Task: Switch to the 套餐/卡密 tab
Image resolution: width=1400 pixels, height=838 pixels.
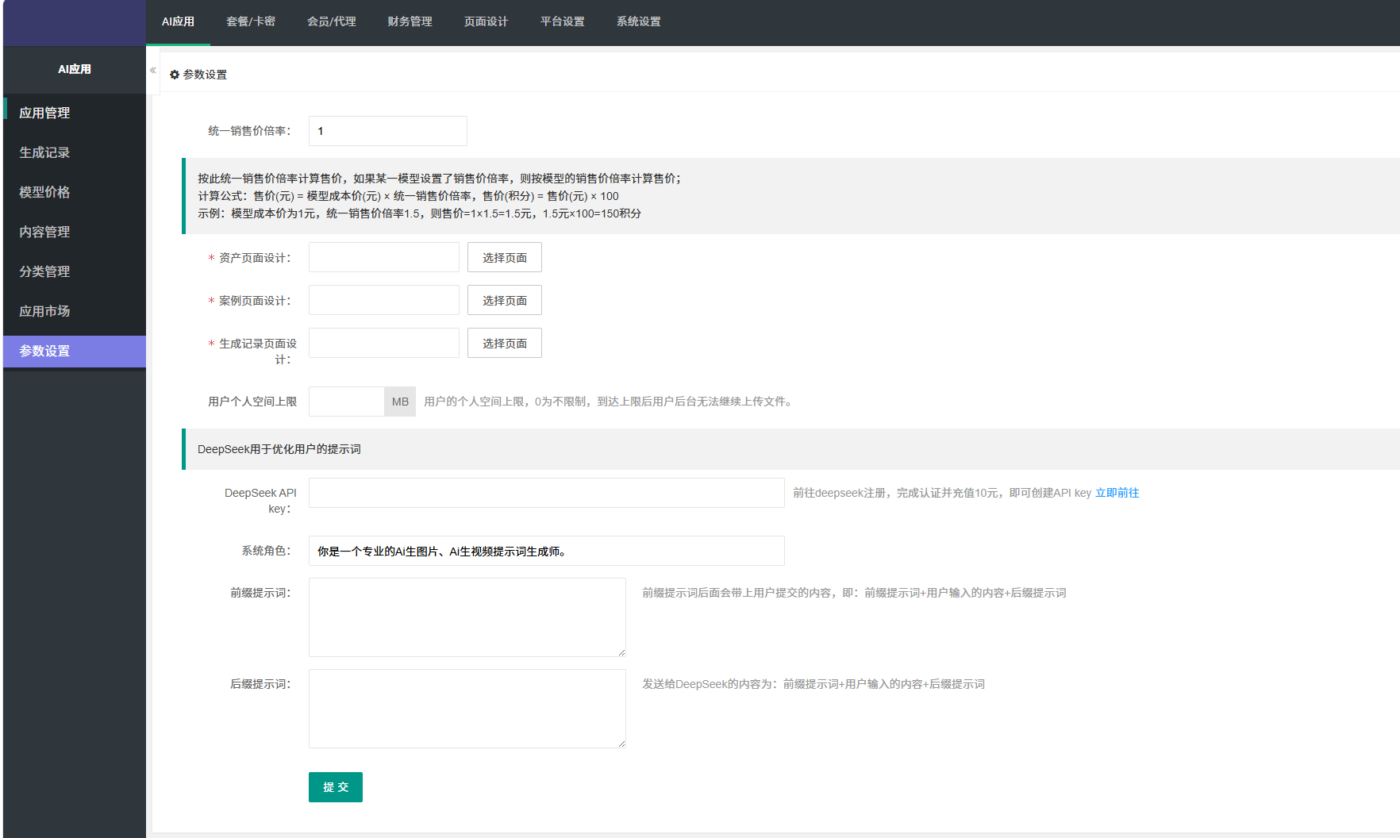Action: click(251, 22)
